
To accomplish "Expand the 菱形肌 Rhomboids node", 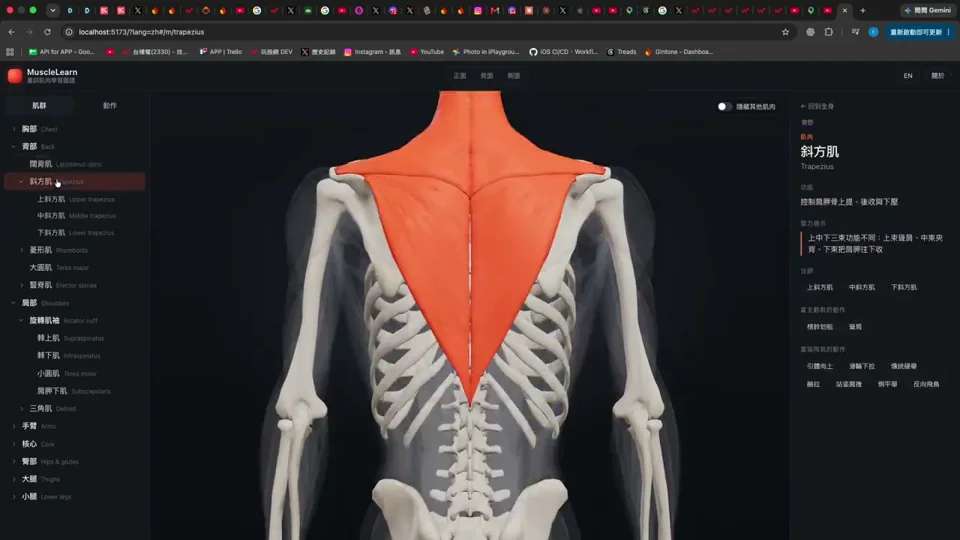I will (22, 250).
